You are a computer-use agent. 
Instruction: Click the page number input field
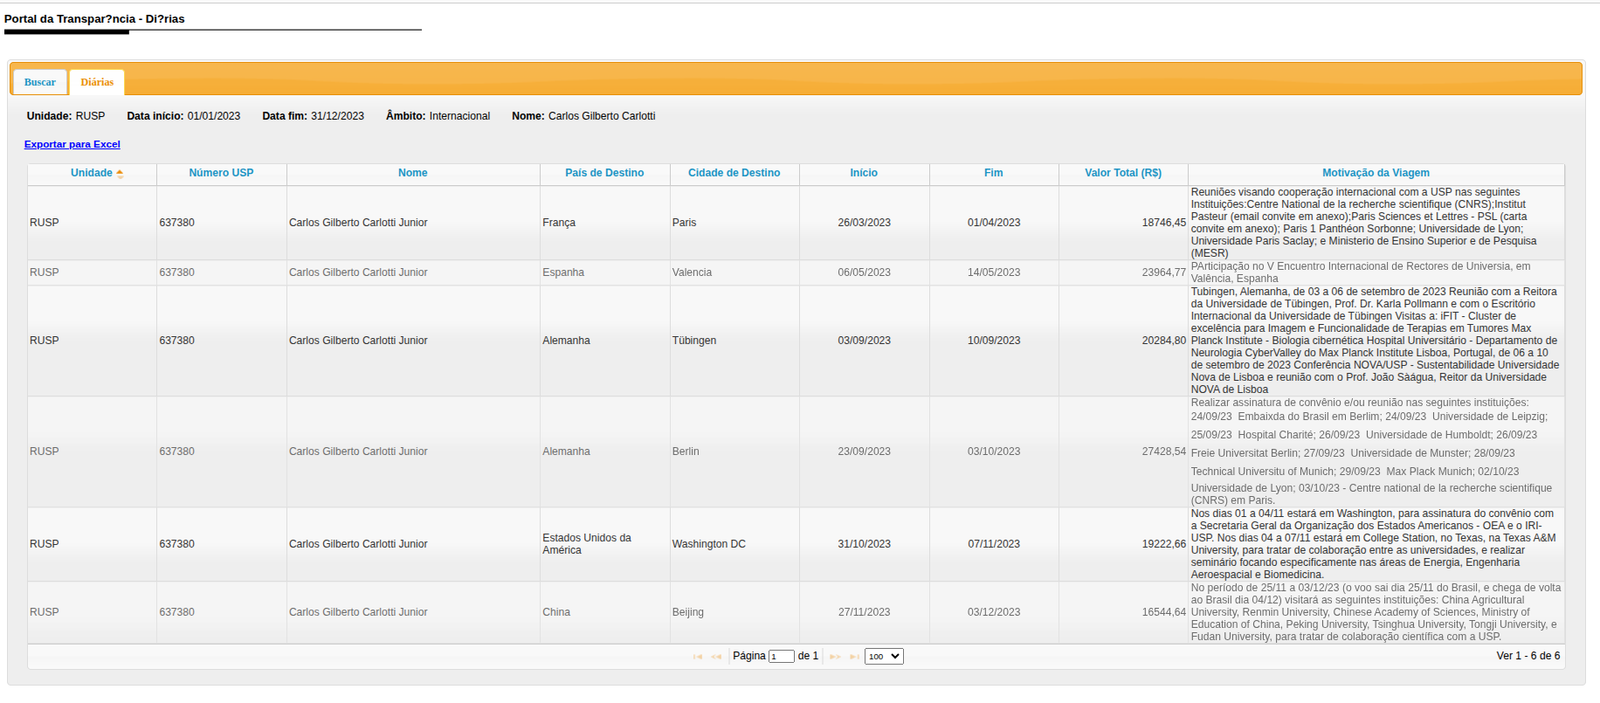(781, 657)
